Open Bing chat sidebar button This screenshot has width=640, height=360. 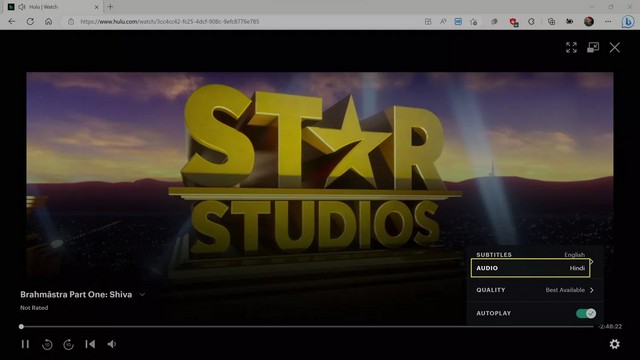tap(628, 21)
